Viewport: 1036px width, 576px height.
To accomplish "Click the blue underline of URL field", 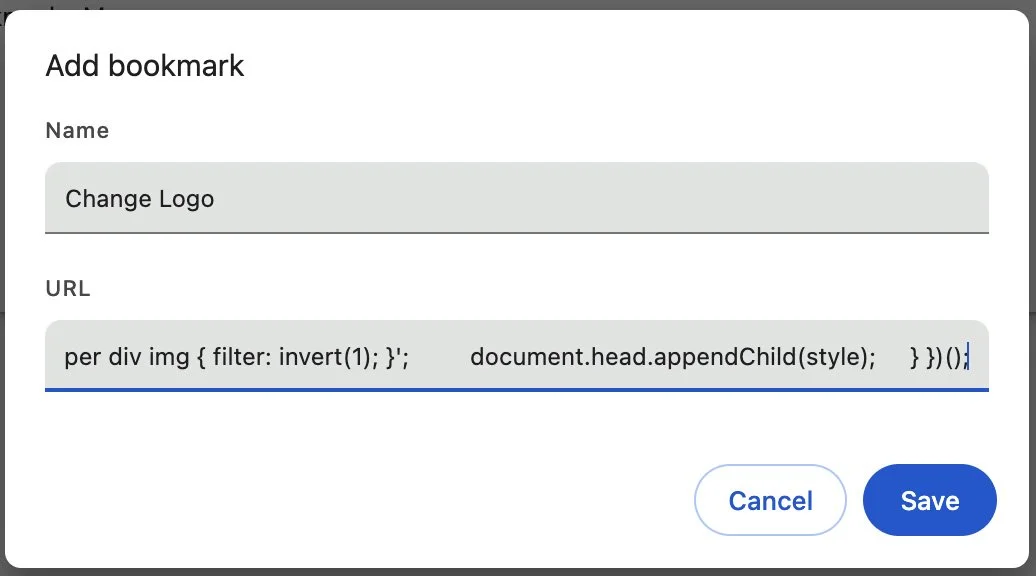I will [x=517, y=390].
